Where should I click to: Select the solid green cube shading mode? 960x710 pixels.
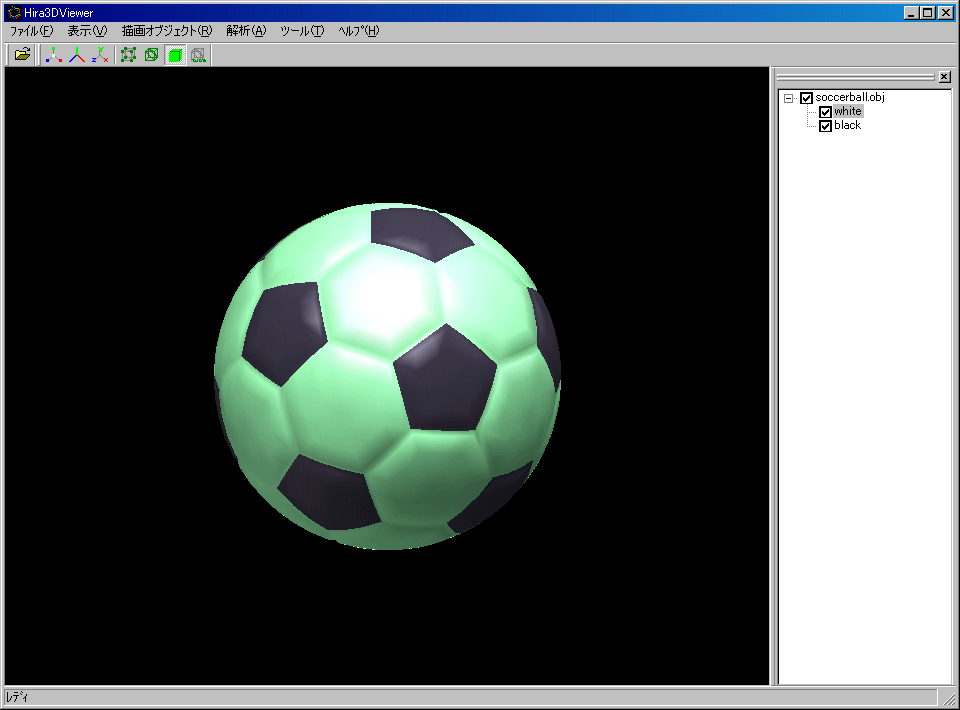(175, 54)
